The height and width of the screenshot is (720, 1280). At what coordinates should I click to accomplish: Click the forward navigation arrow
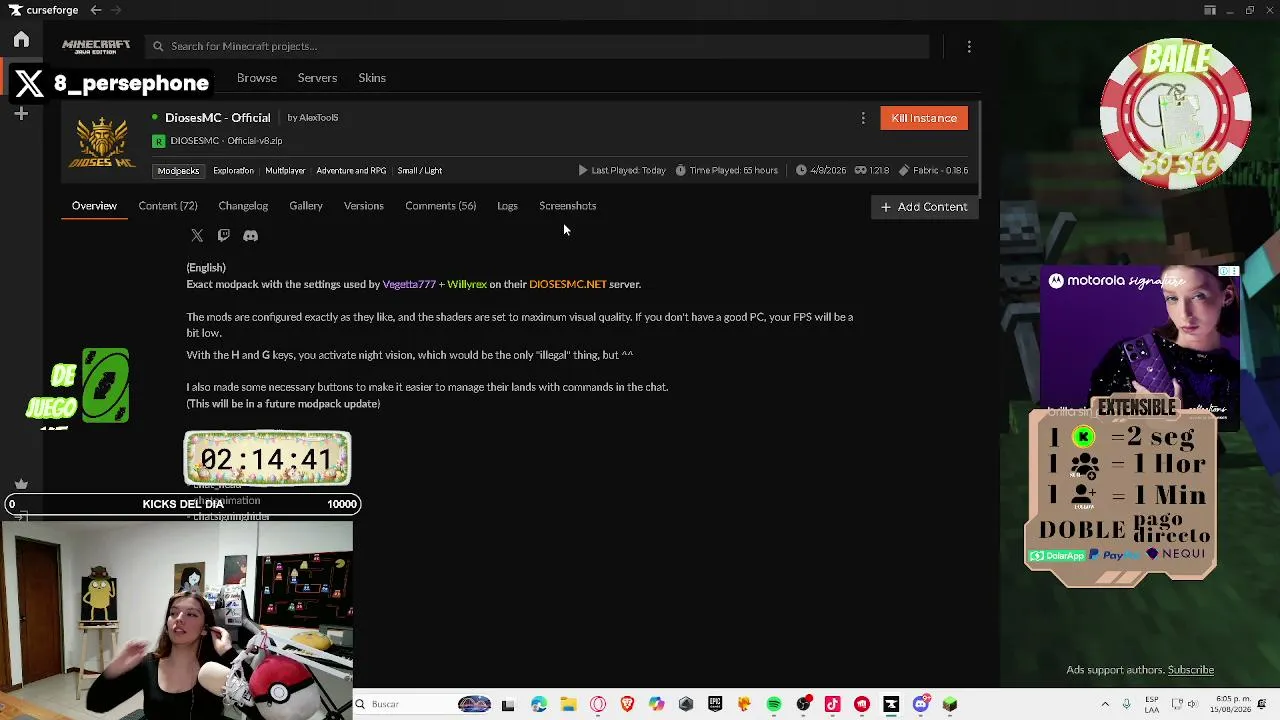click(x=115, y=10)
